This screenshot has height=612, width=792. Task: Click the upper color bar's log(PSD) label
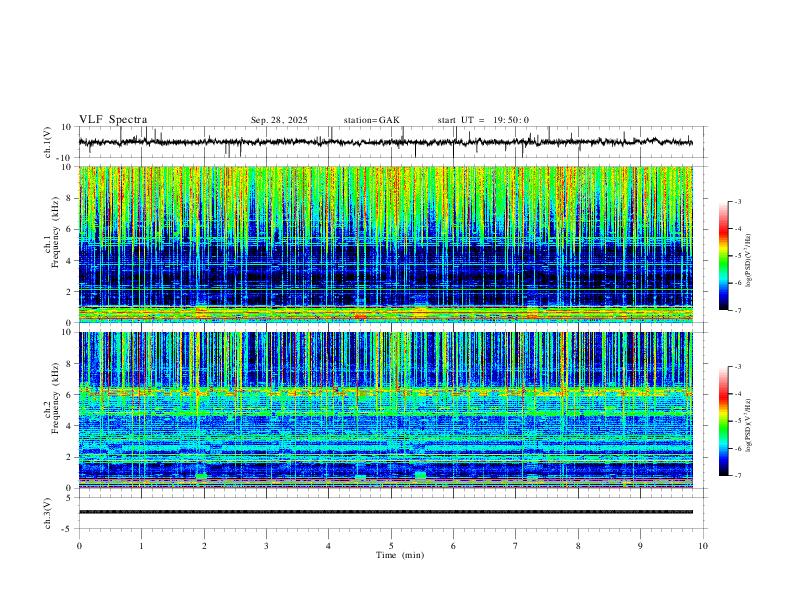pos(749,261)
